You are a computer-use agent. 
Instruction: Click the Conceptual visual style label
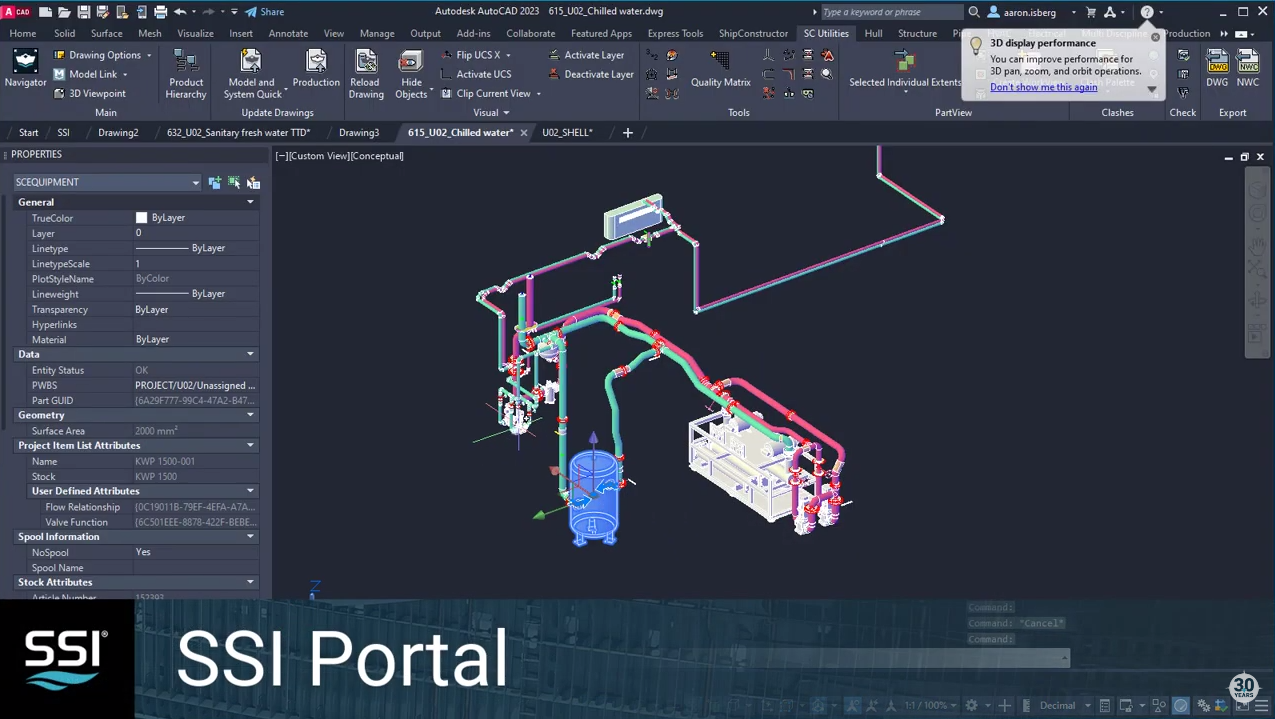click(377, 156)
